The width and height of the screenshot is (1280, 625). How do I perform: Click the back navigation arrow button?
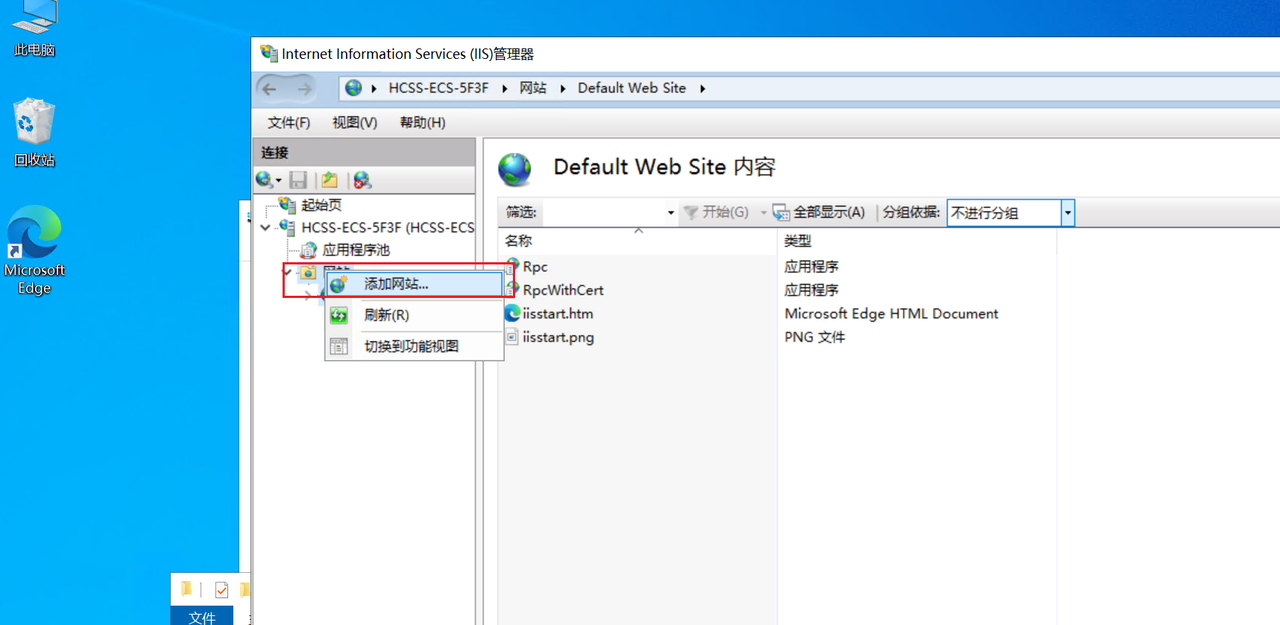point(270,89)
